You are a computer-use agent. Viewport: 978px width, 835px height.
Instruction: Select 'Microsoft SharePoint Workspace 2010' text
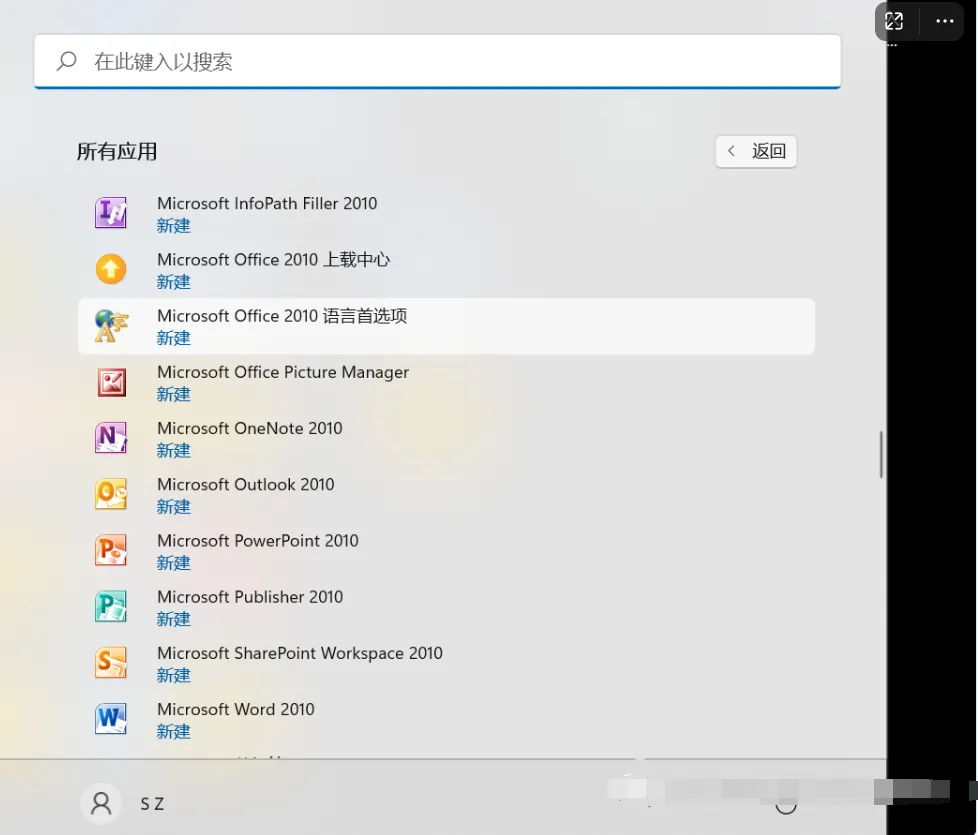click(x=300, y=654)
